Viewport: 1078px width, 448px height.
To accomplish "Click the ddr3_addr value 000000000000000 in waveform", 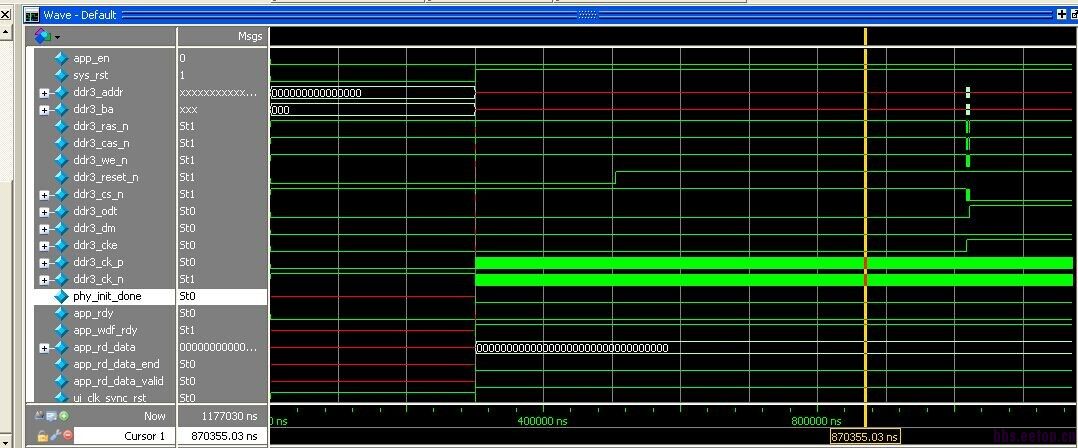I will point(316,93).
